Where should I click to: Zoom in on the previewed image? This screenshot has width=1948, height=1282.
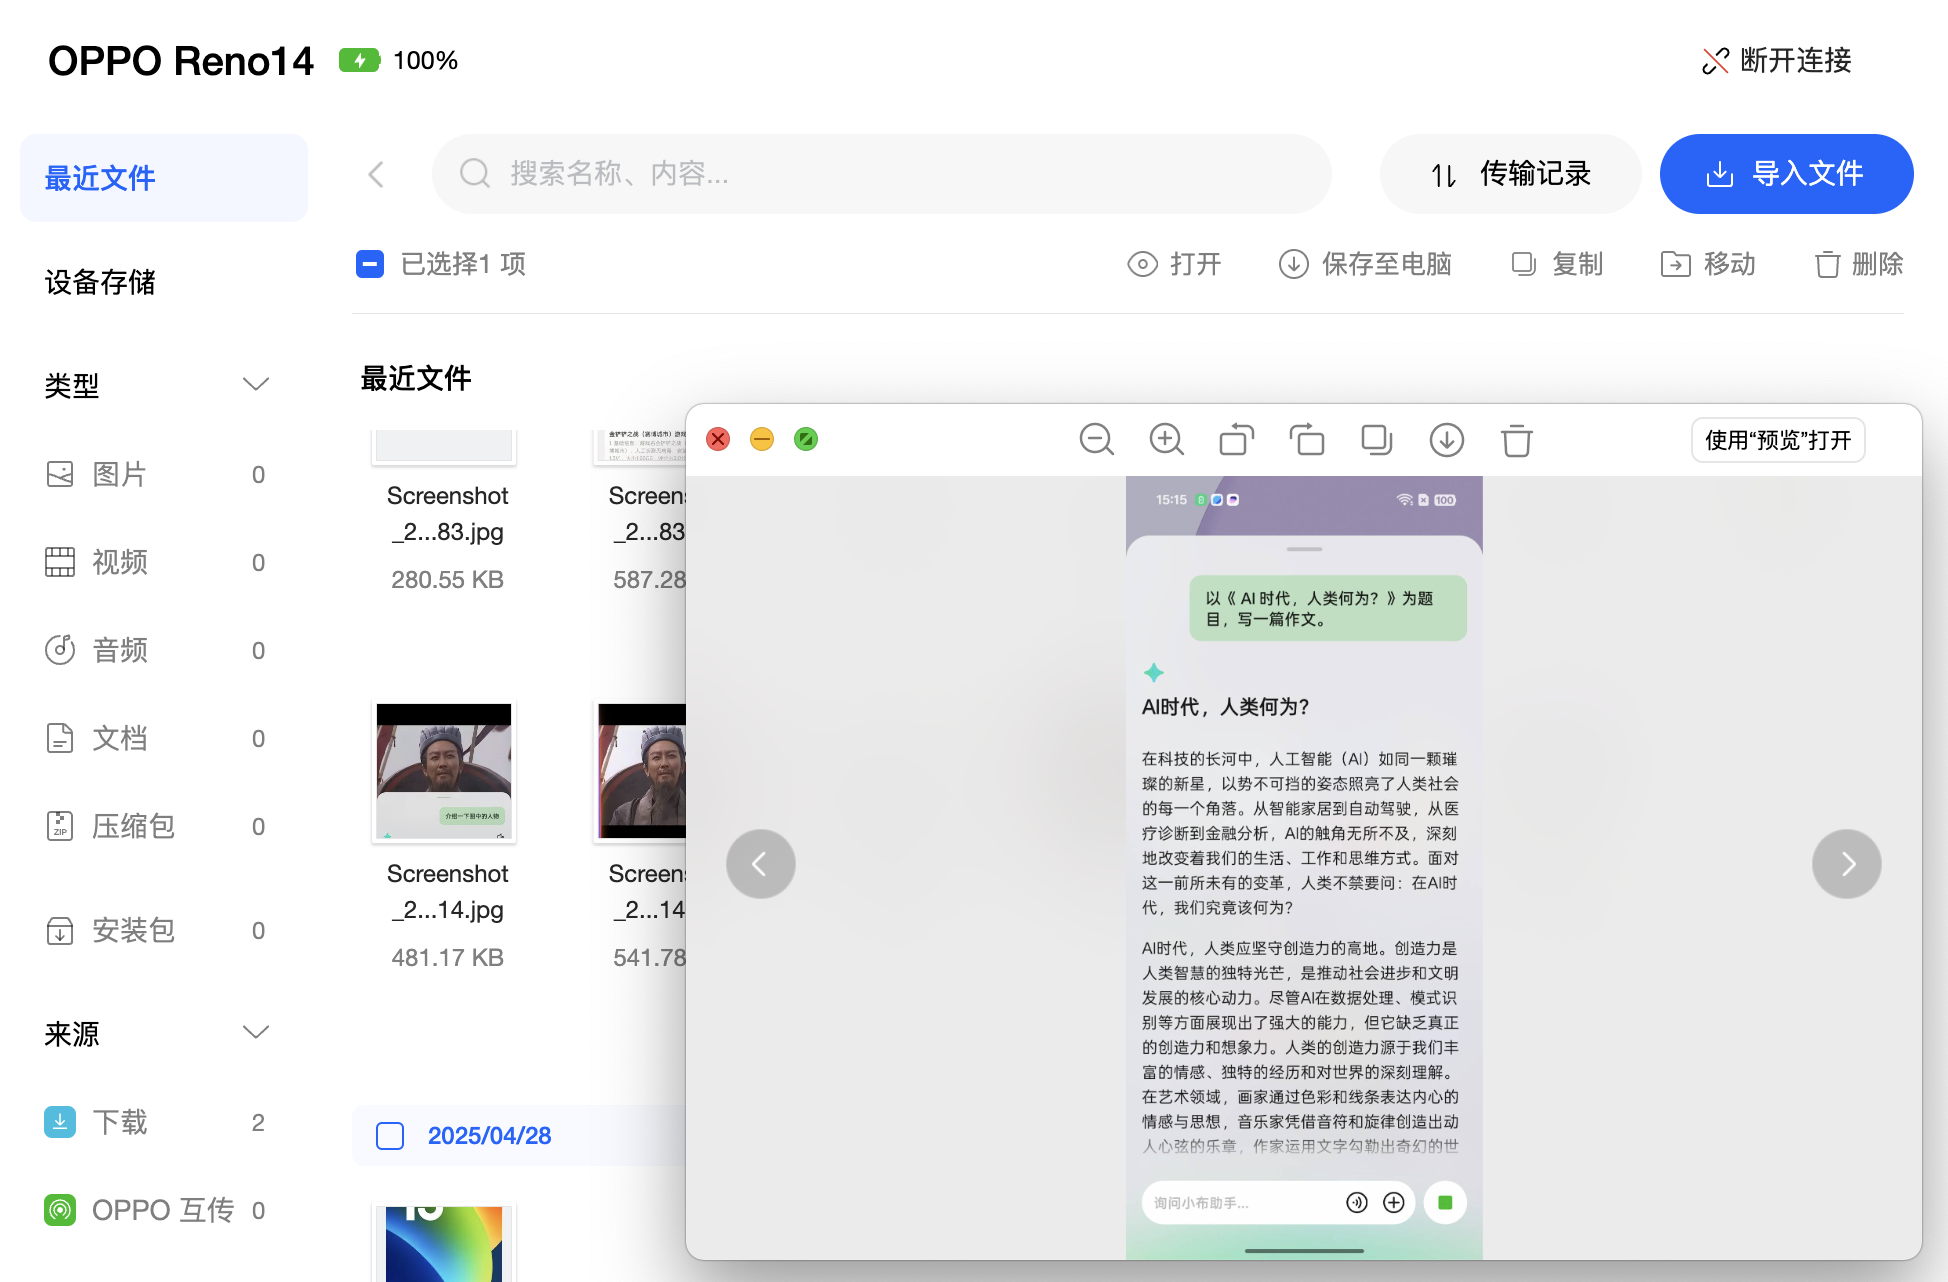click(1166, 440)
